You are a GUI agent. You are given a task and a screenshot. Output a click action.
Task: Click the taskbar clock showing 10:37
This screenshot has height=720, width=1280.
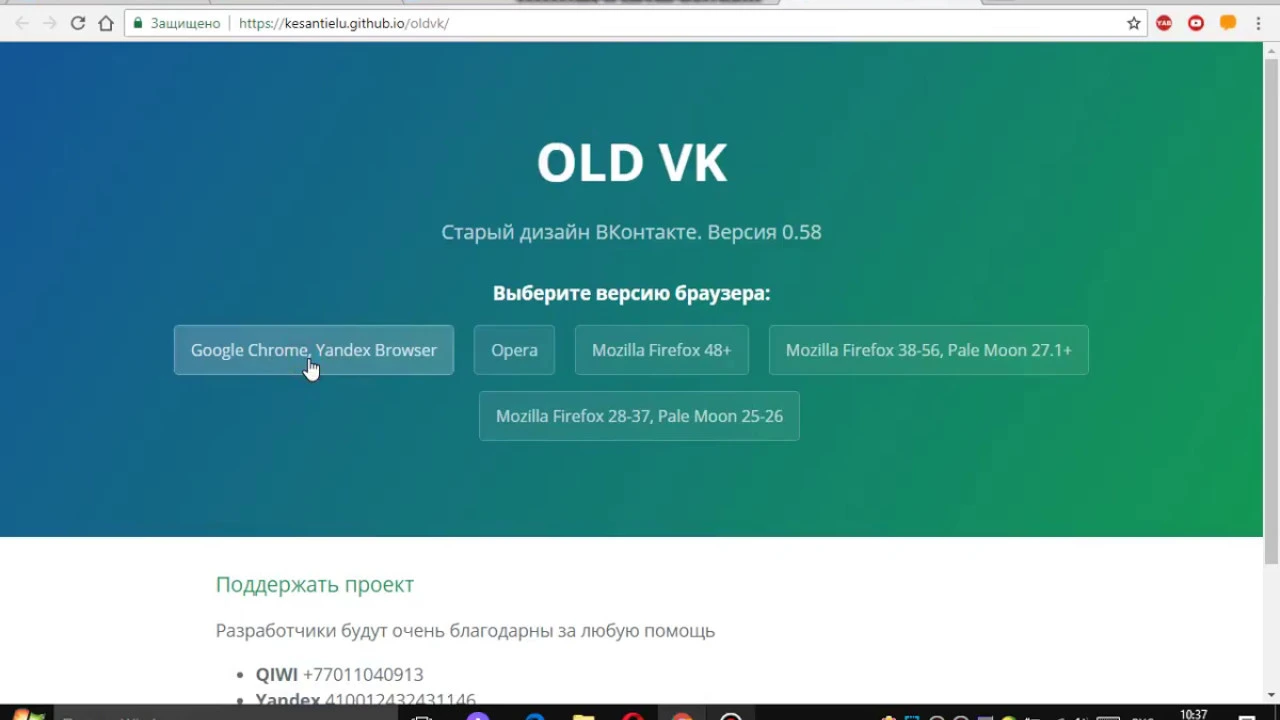click(x=1194, y=714)
